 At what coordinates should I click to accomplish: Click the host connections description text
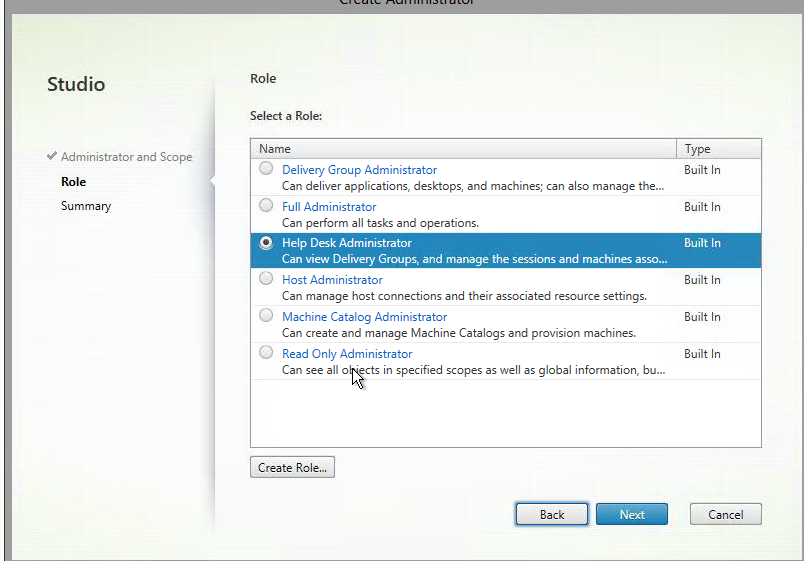click(465, 296)
